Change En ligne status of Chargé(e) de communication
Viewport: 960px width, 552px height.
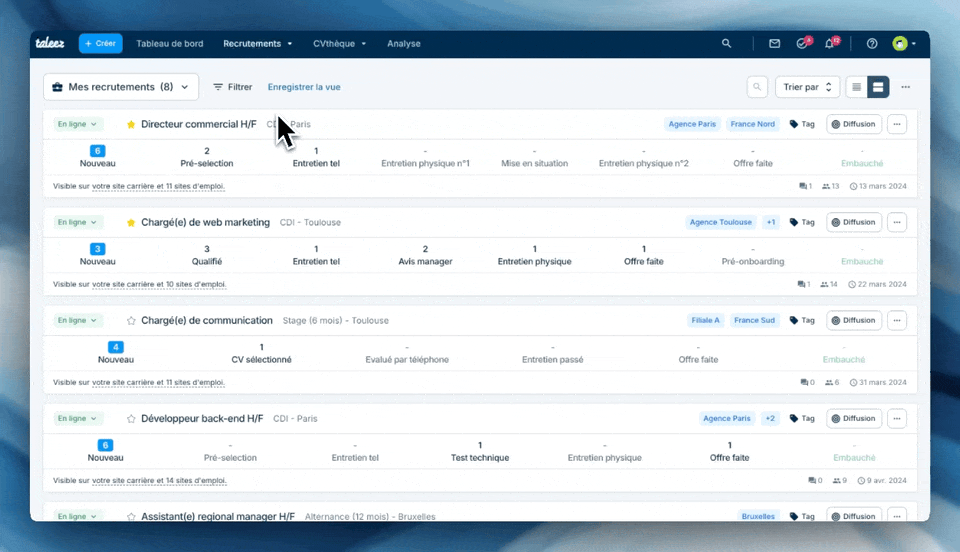[x=77, y=320]
